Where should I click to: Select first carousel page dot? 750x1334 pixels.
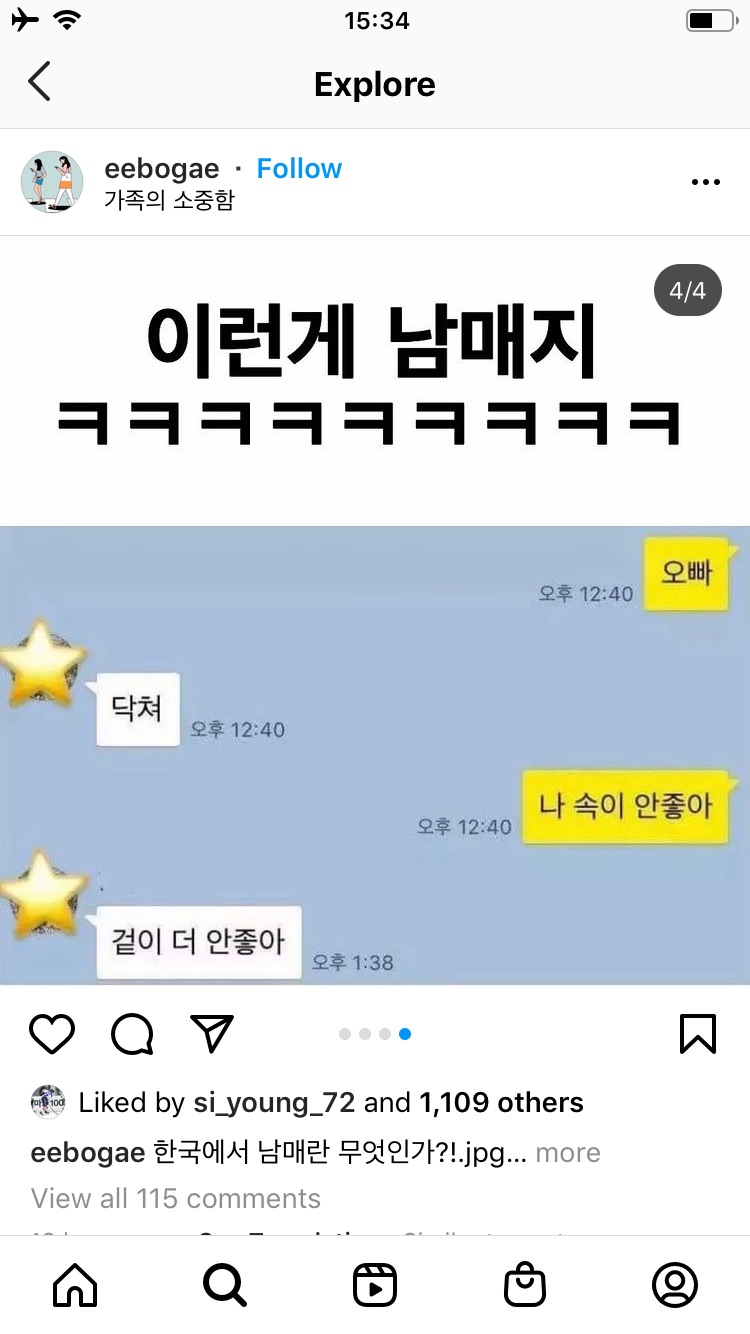coord(345,1034)
